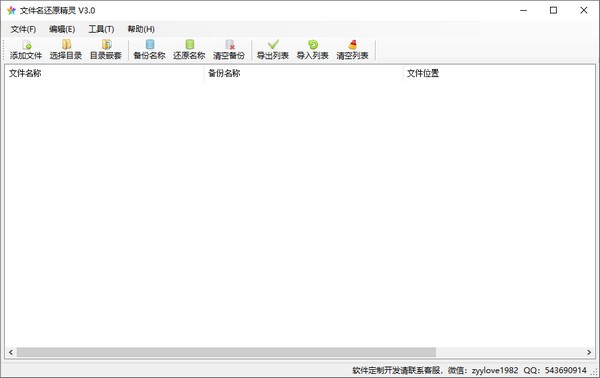The image size is (600, 378).
Task: Click the app star icon in title bar
Action: pos(11,10)
